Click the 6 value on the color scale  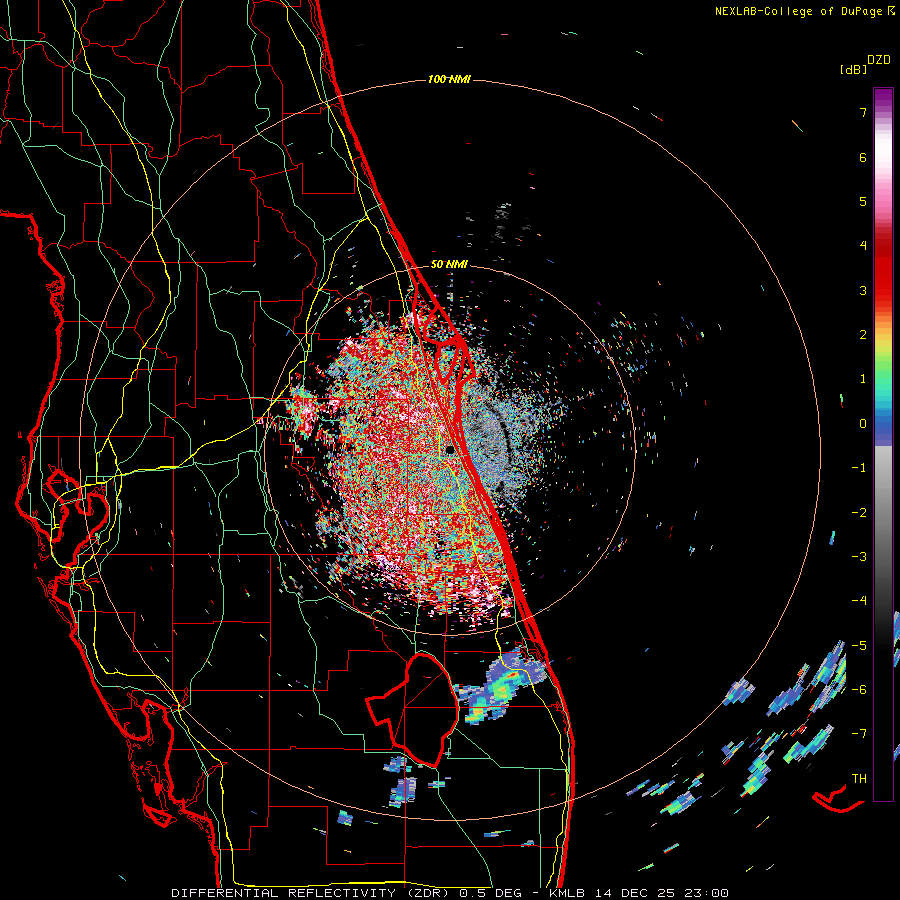(x=863, y=157)
